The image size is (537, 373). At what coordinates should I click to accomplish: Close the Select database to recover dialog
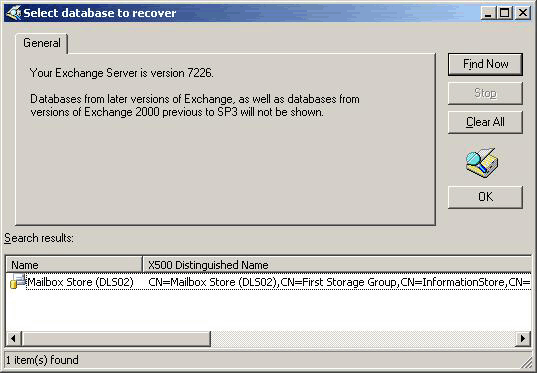tap(523, 13)
